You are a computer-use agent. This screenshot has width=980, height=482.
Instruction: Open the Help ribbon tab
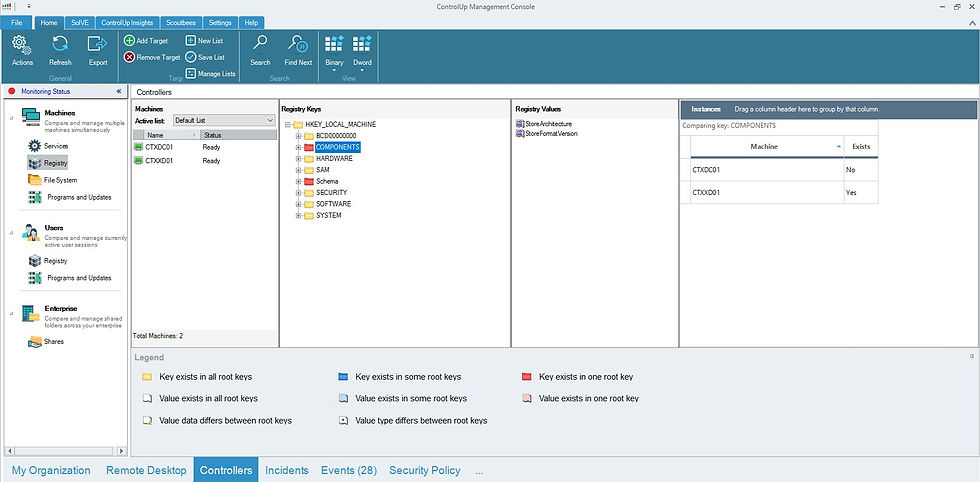[x=251, y=23]
